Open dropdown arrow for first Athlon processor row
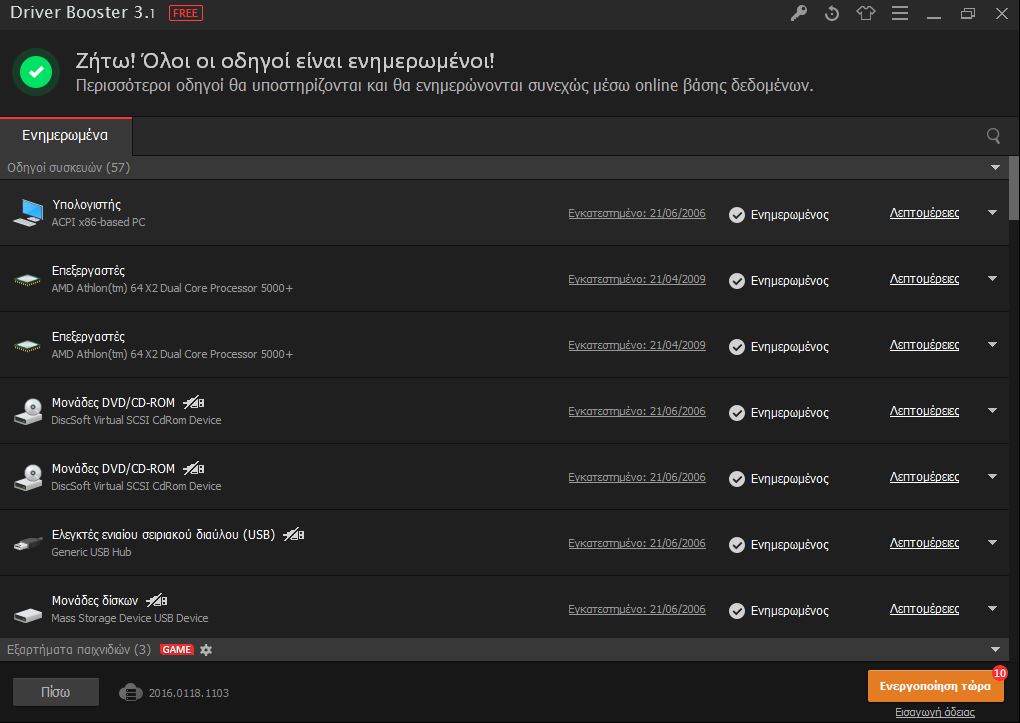Screen dimensions: 1020x723 click(992, 279)
